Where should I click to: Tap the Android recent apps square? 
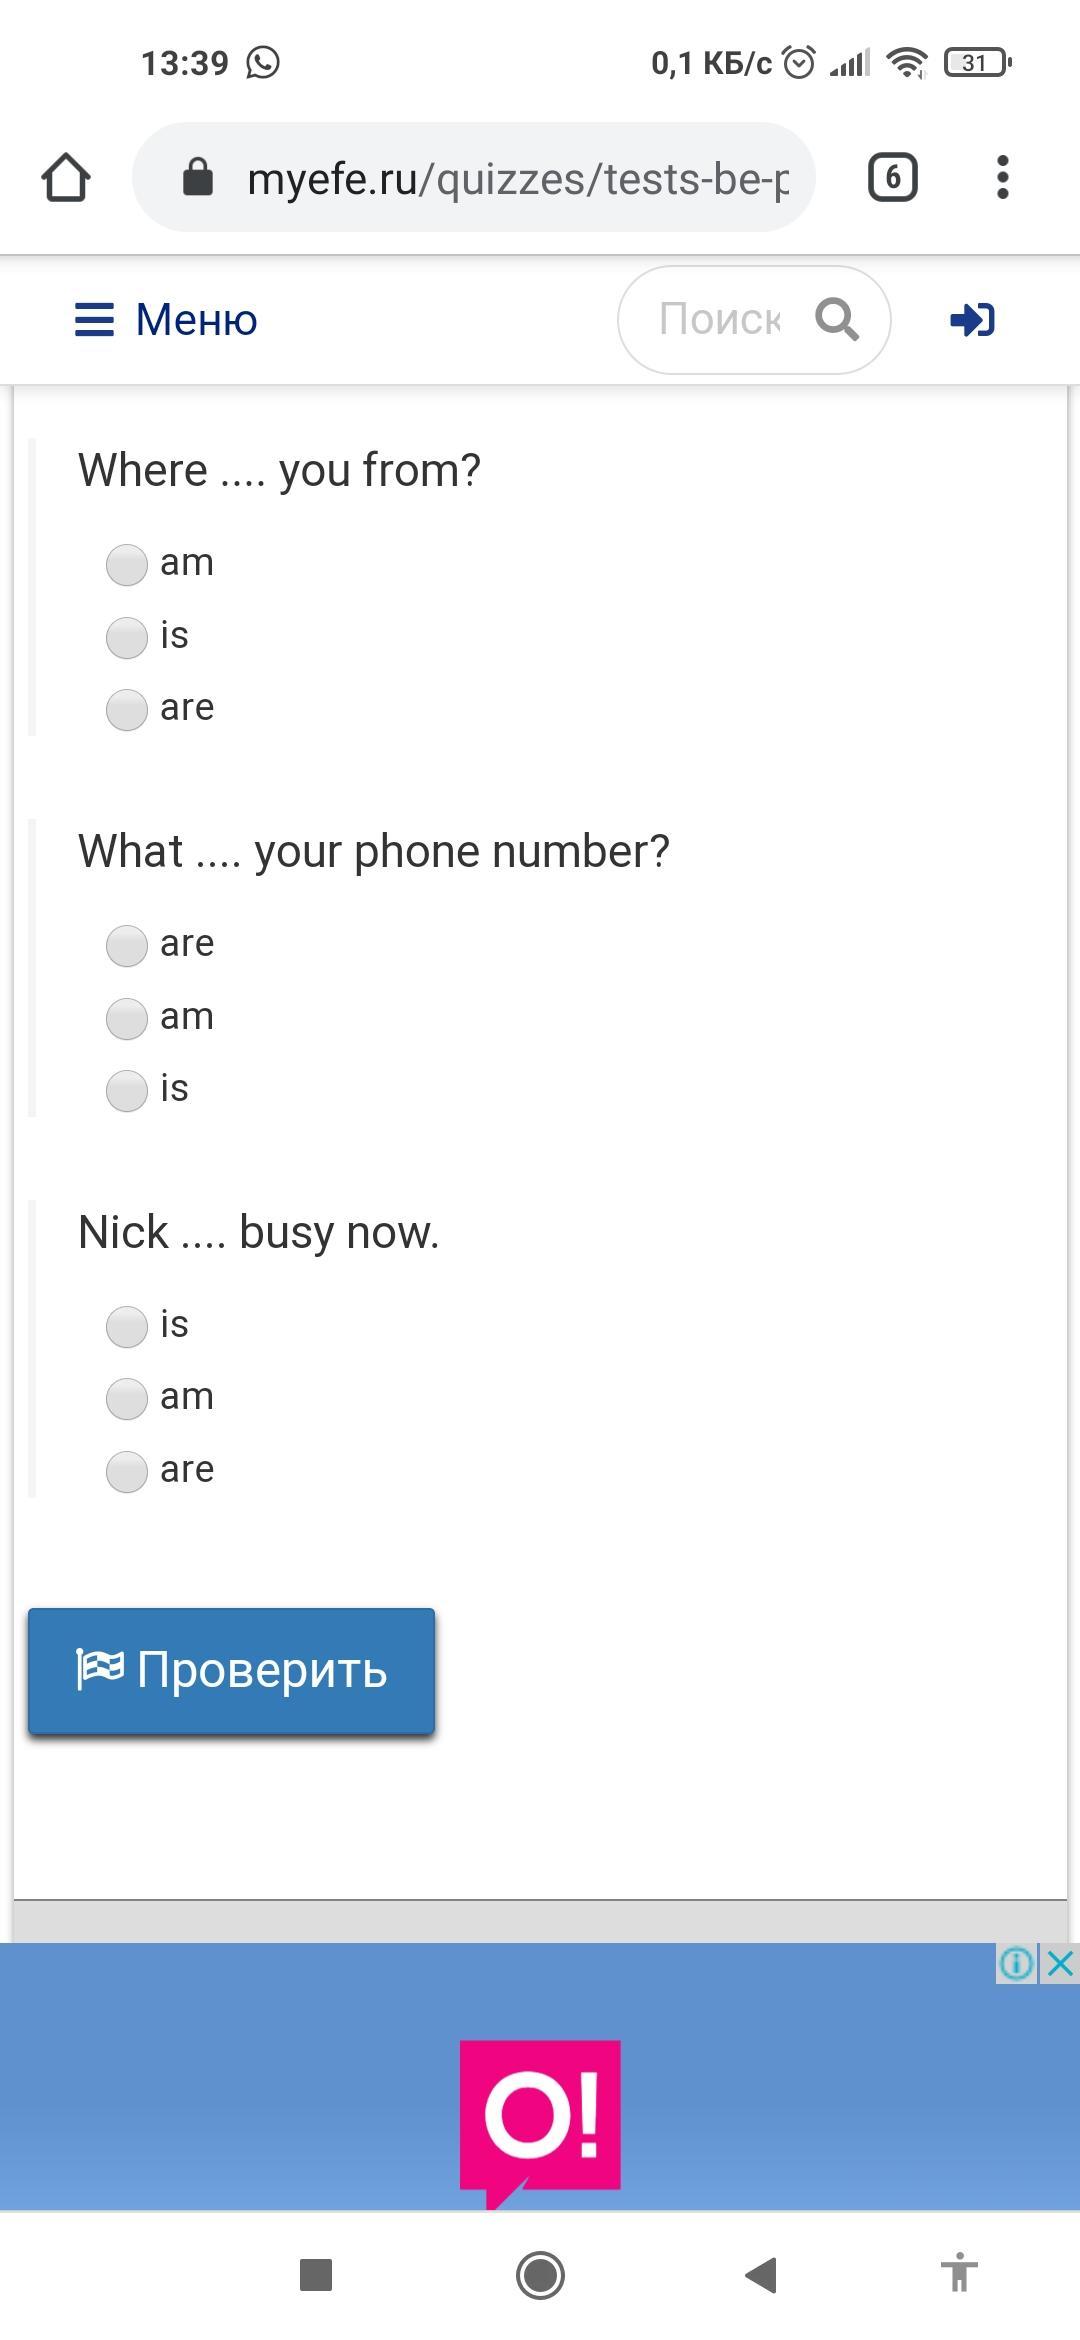[316, 2275]
